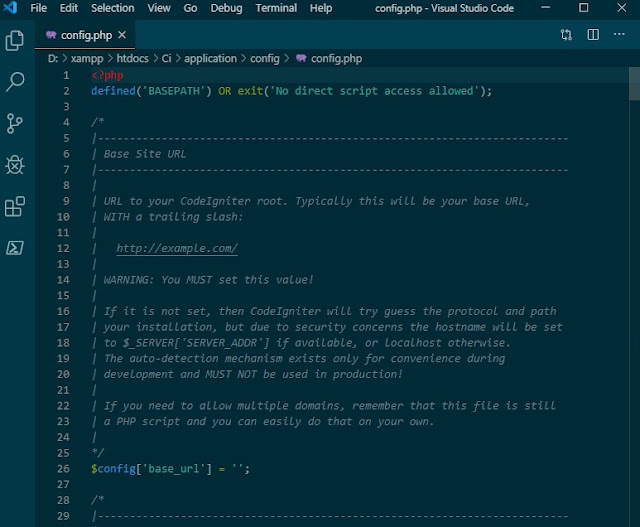The height and width of the screenshot is (527, 640).
Task: Maximize the Visual Studio Code window
Action: (584, 8)
